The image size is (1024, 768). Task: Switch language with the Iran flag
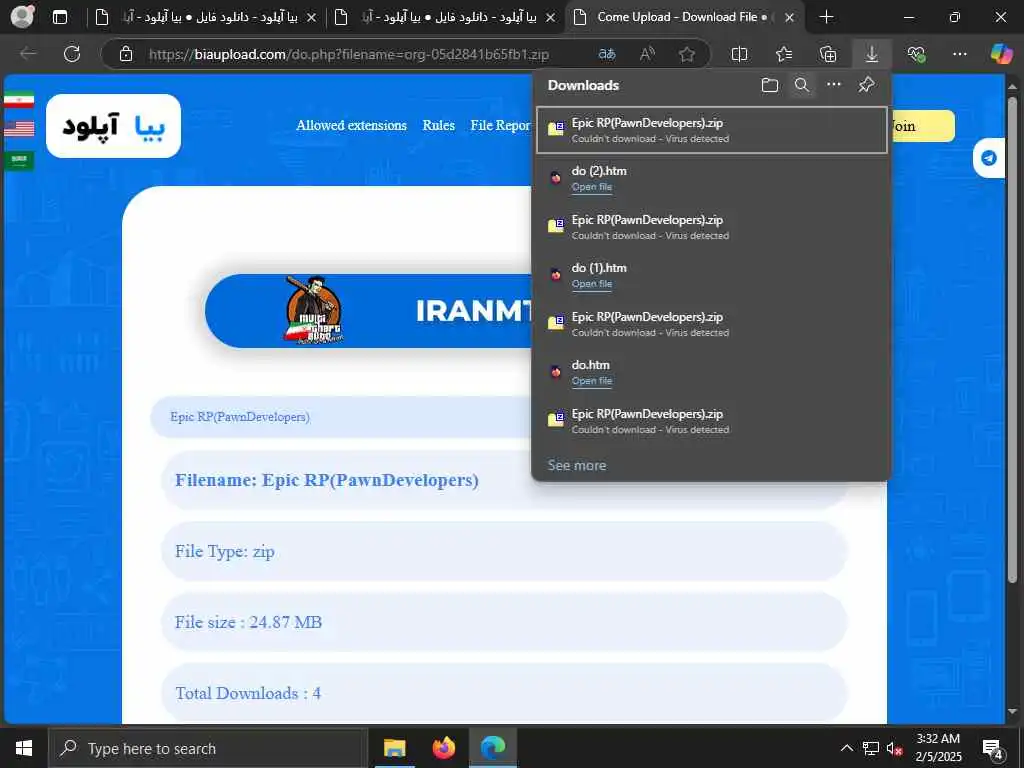pos(19,100)
